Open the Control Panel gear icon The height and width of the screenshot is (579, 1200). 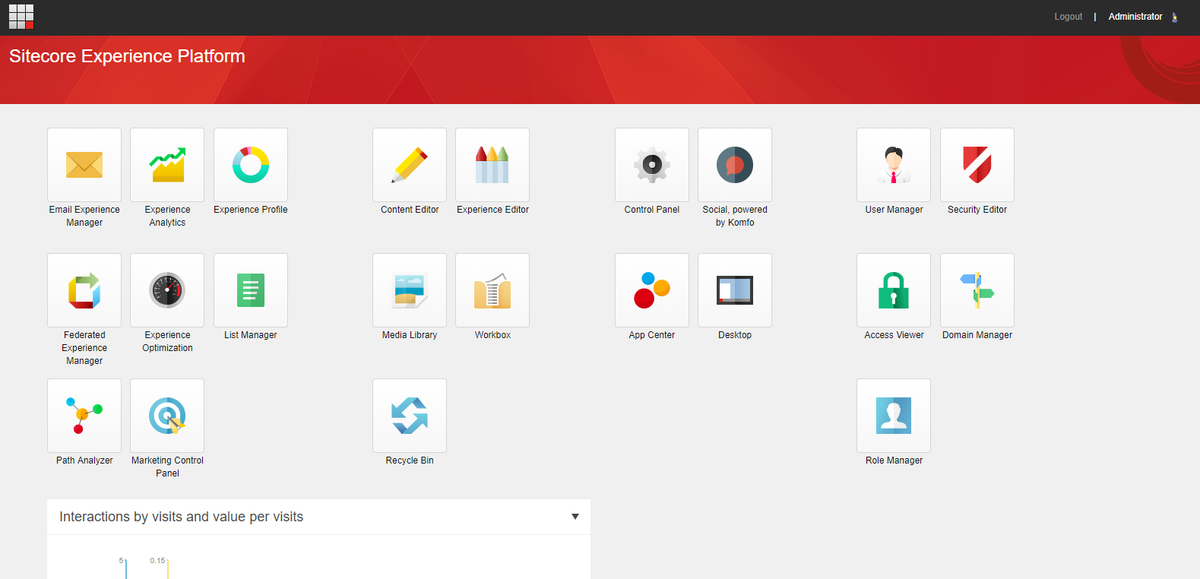click(x=652, y=164)
